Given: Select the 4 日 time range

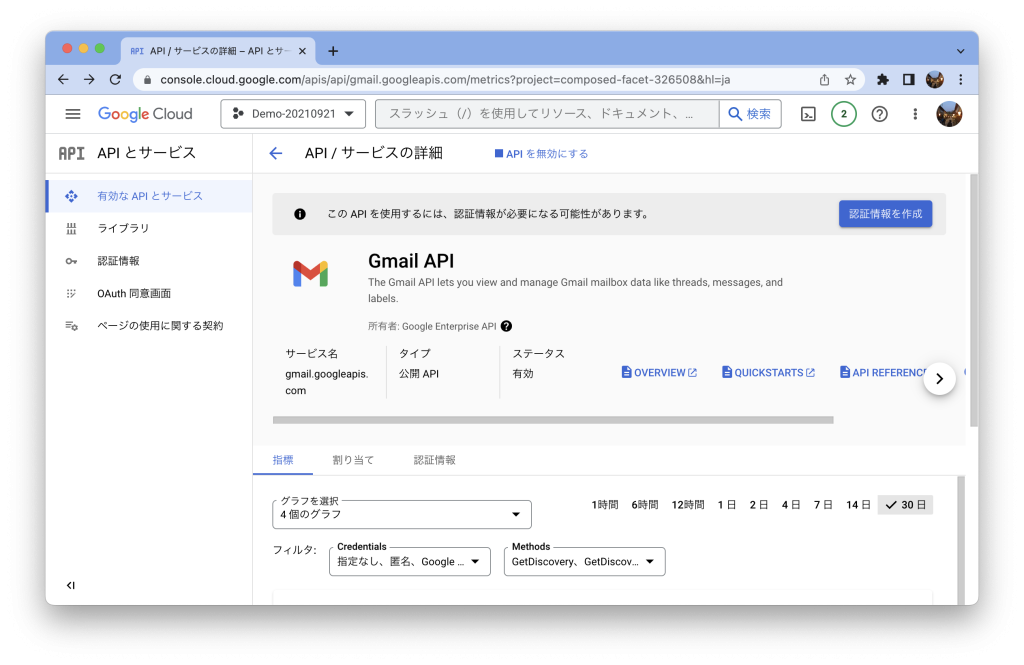Looking at the screenshot, I should (x=791, y=505).
